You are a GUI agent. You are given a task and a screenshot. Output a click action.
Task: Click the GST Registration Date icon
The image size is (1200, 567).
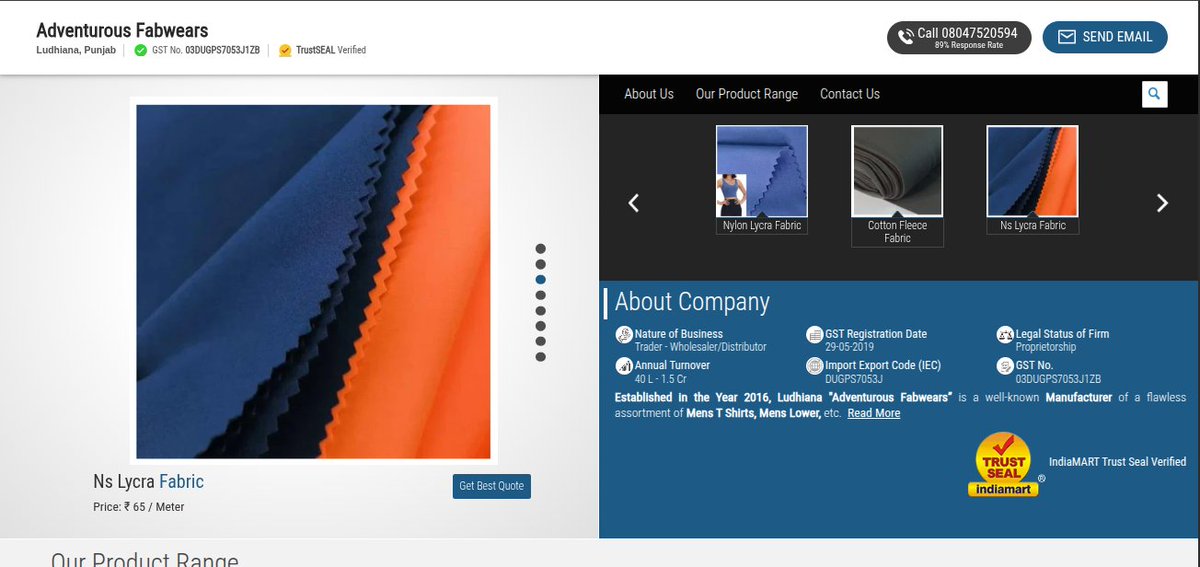814,334
